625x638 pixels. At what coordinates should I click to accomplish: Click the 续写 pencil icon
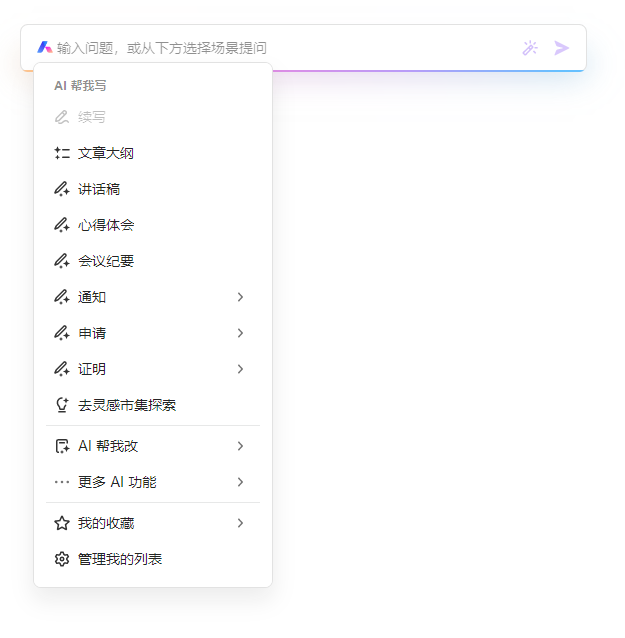[x=62, y=117]
